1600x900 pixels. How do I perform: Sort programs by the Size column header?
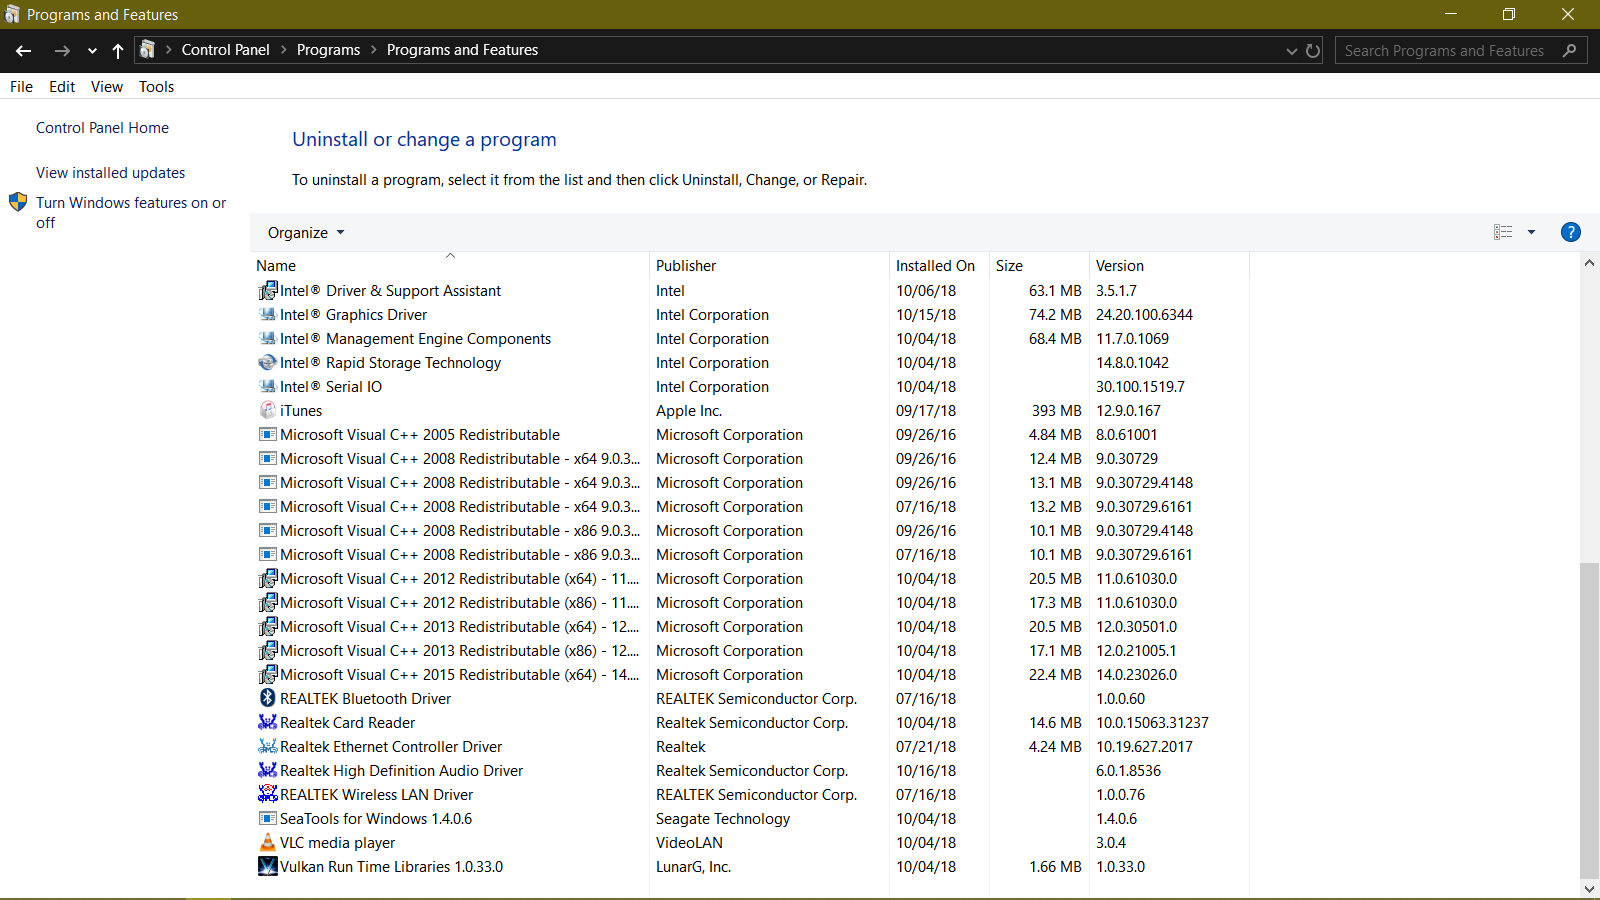(1040, 266)
